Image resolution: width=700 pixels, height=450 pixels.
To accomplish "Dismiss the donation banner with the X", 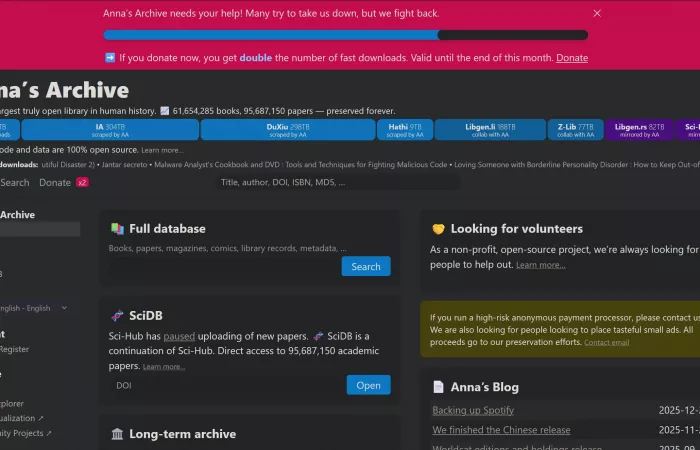I will tap(597, 14).
